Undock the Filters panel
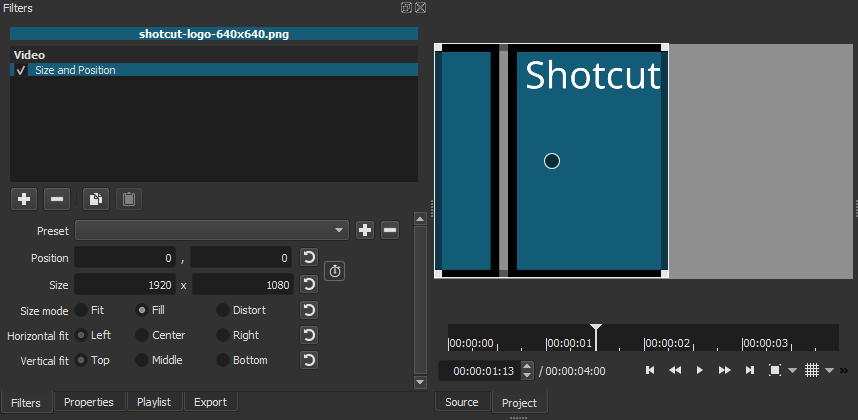Viewport: 858px width, 420px height. coord(406,8)
